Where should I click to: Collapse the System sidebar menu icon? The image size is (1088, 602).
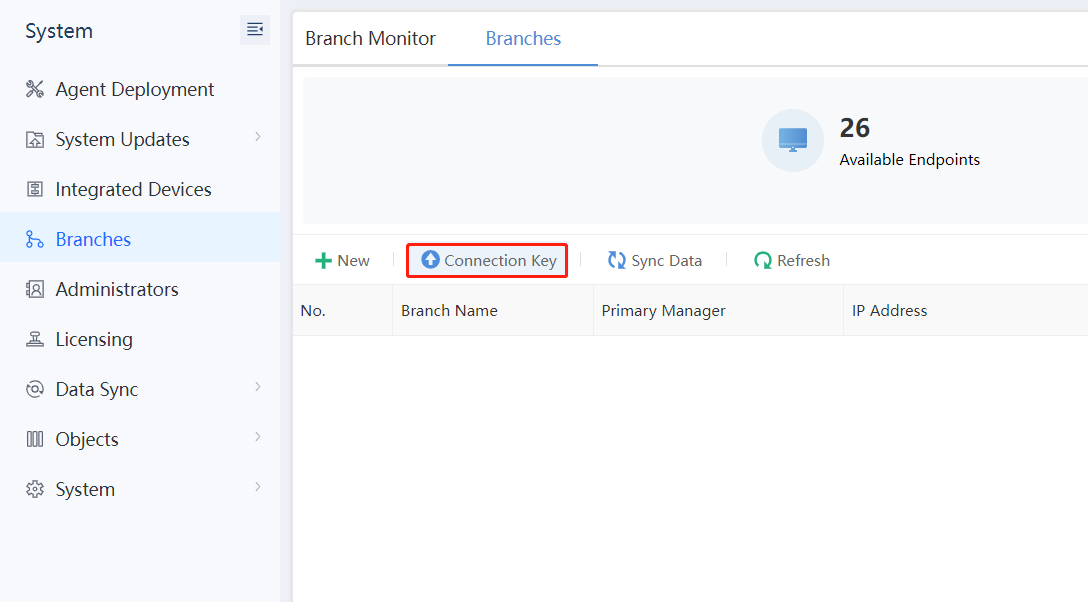(x=255, y=30)
